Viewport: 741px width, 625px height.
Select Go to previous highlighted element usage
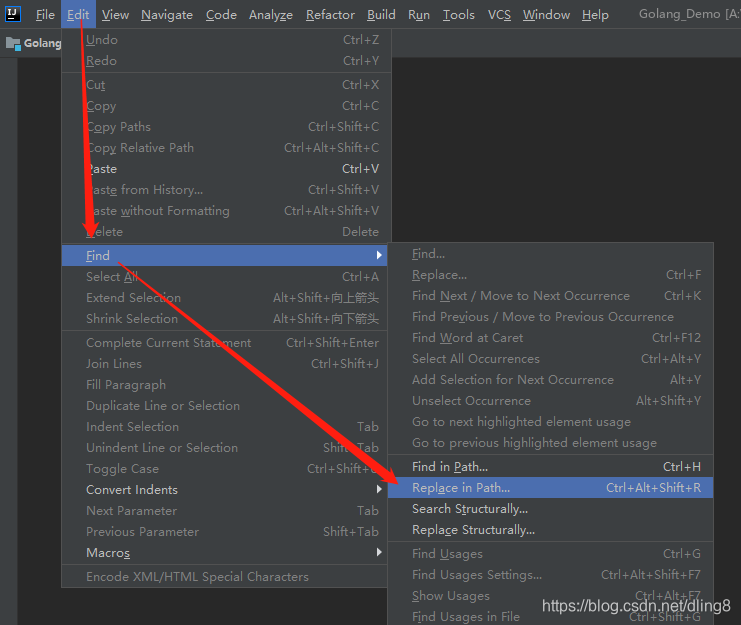(551, 443)
